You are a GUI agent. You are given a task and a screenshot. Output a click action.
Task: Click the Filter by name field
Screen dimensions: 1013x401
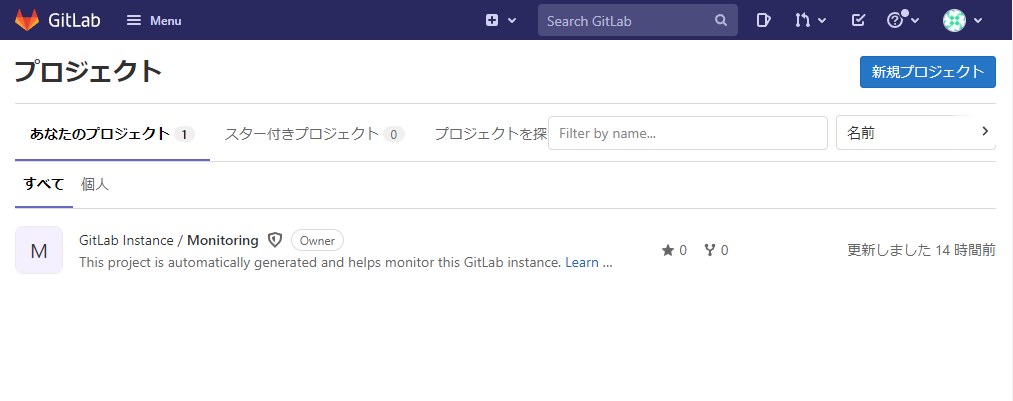click(687, 133)
